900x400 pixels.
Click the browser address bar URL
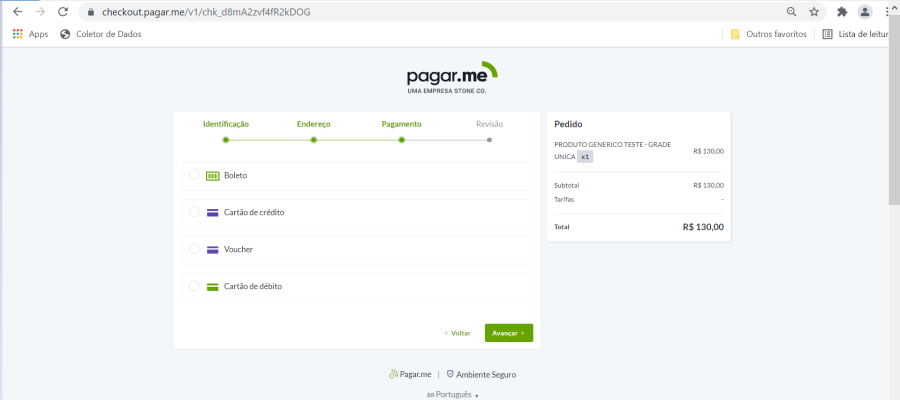click(206, 11)
